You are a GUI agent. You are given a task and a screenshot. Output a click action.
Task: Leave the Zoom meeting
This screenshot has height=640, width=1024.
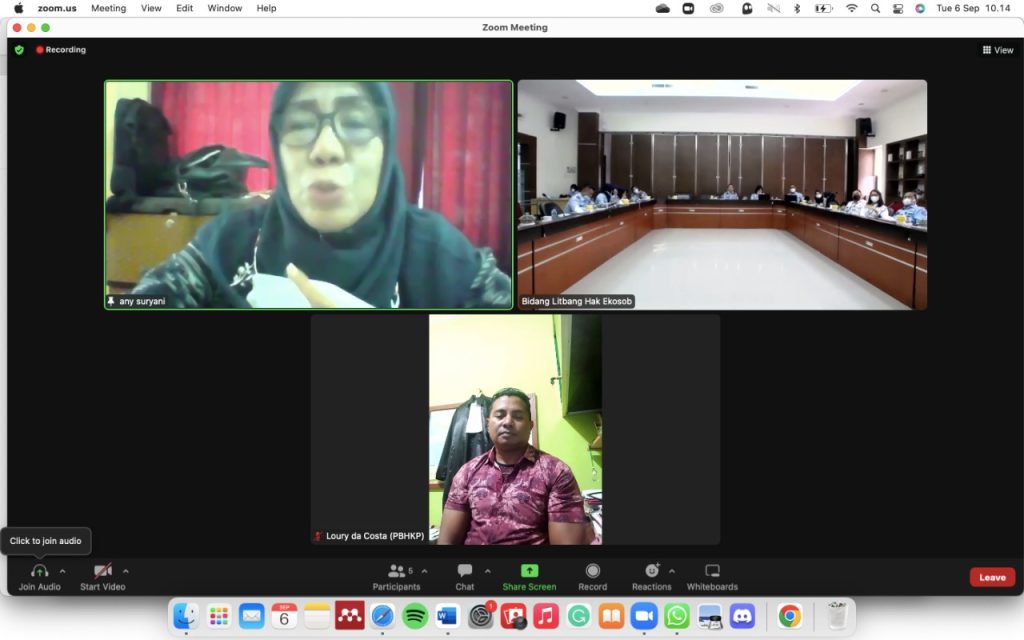[x=992, y=577]
